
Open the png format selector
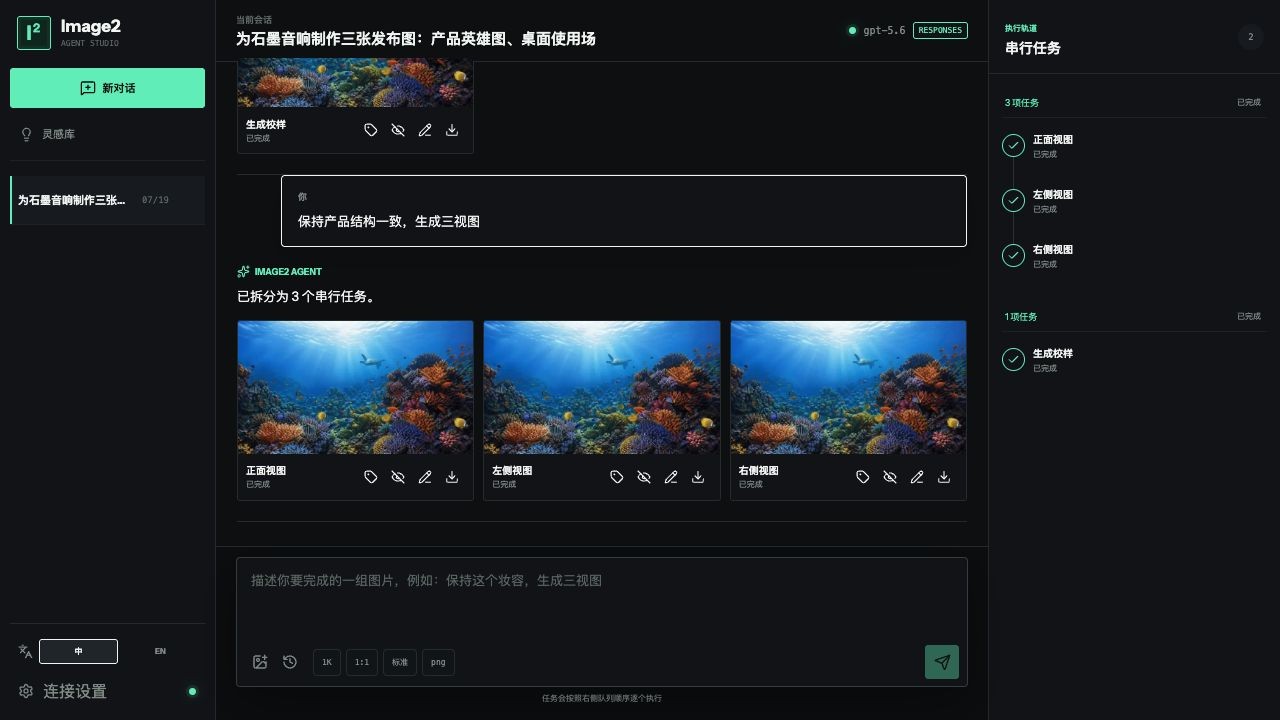(x=438, y=662)
